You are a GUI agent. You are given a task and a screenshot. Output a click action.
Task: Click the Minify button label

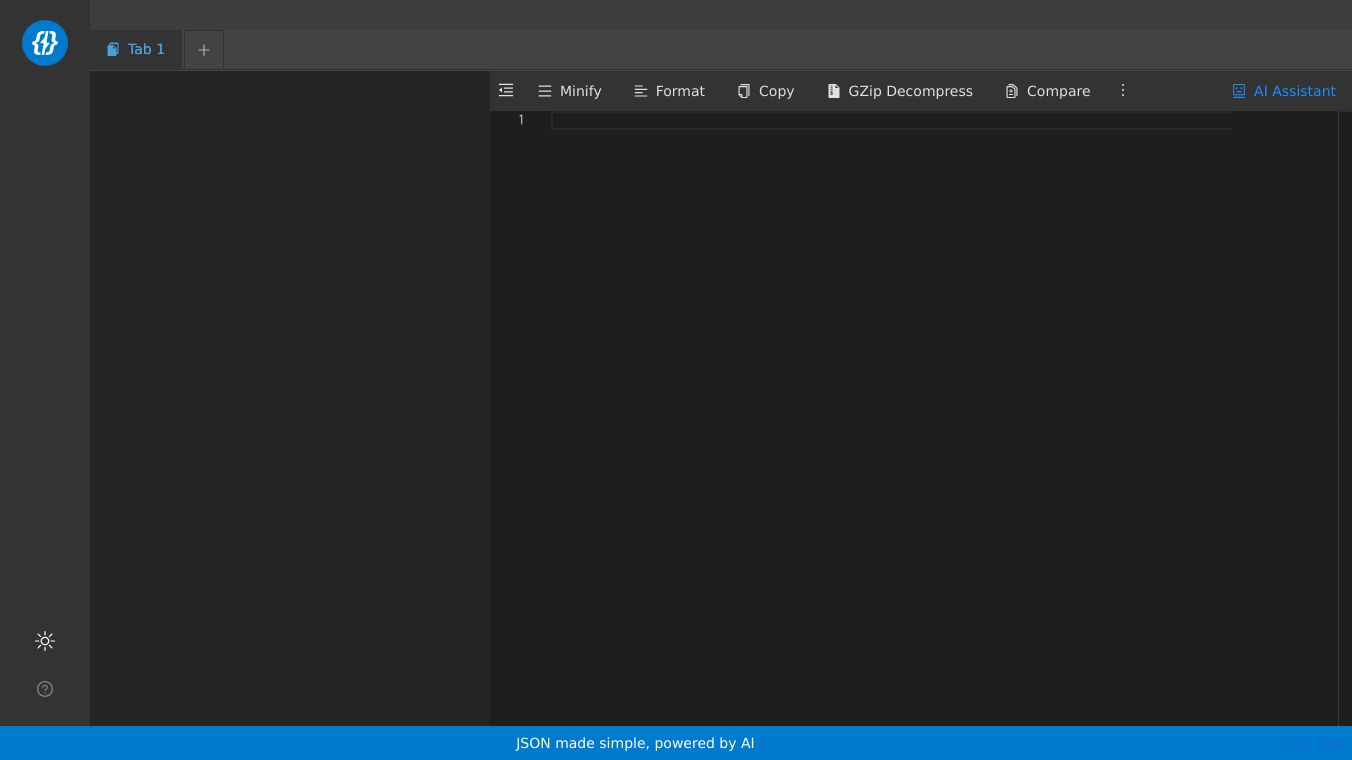coord(580,91)
